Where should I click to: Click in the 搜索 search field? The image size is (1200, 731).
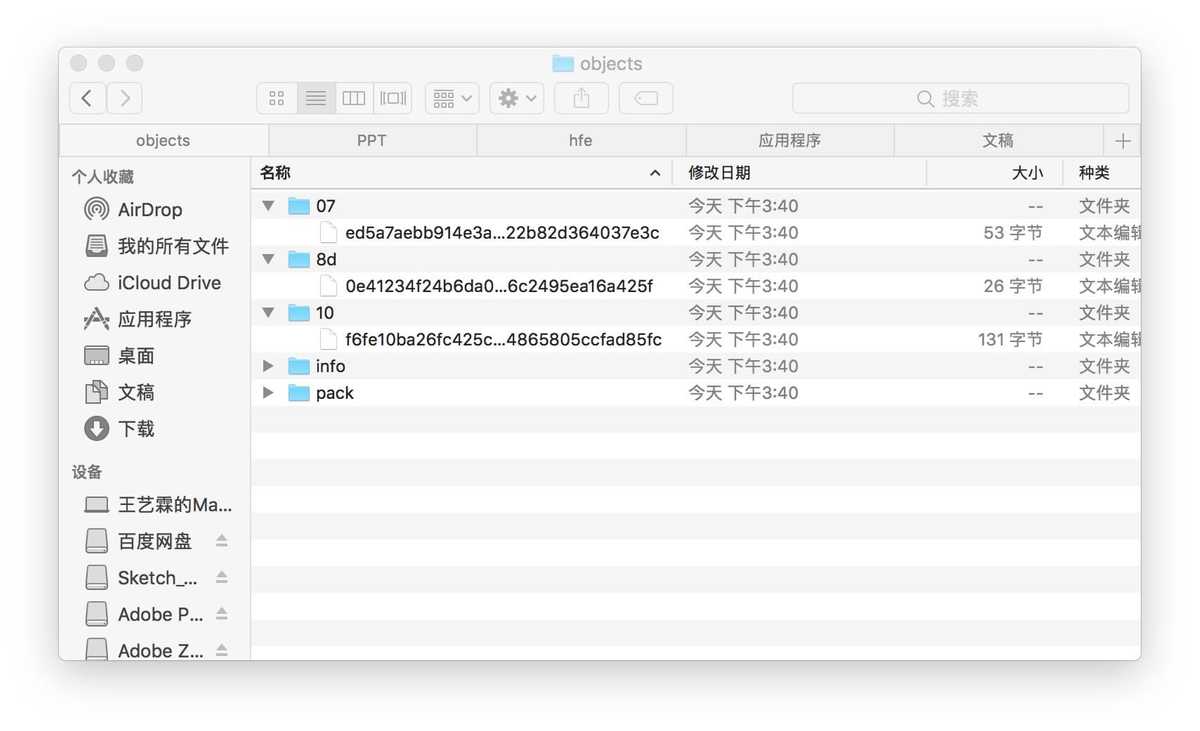tap(960, 98)
